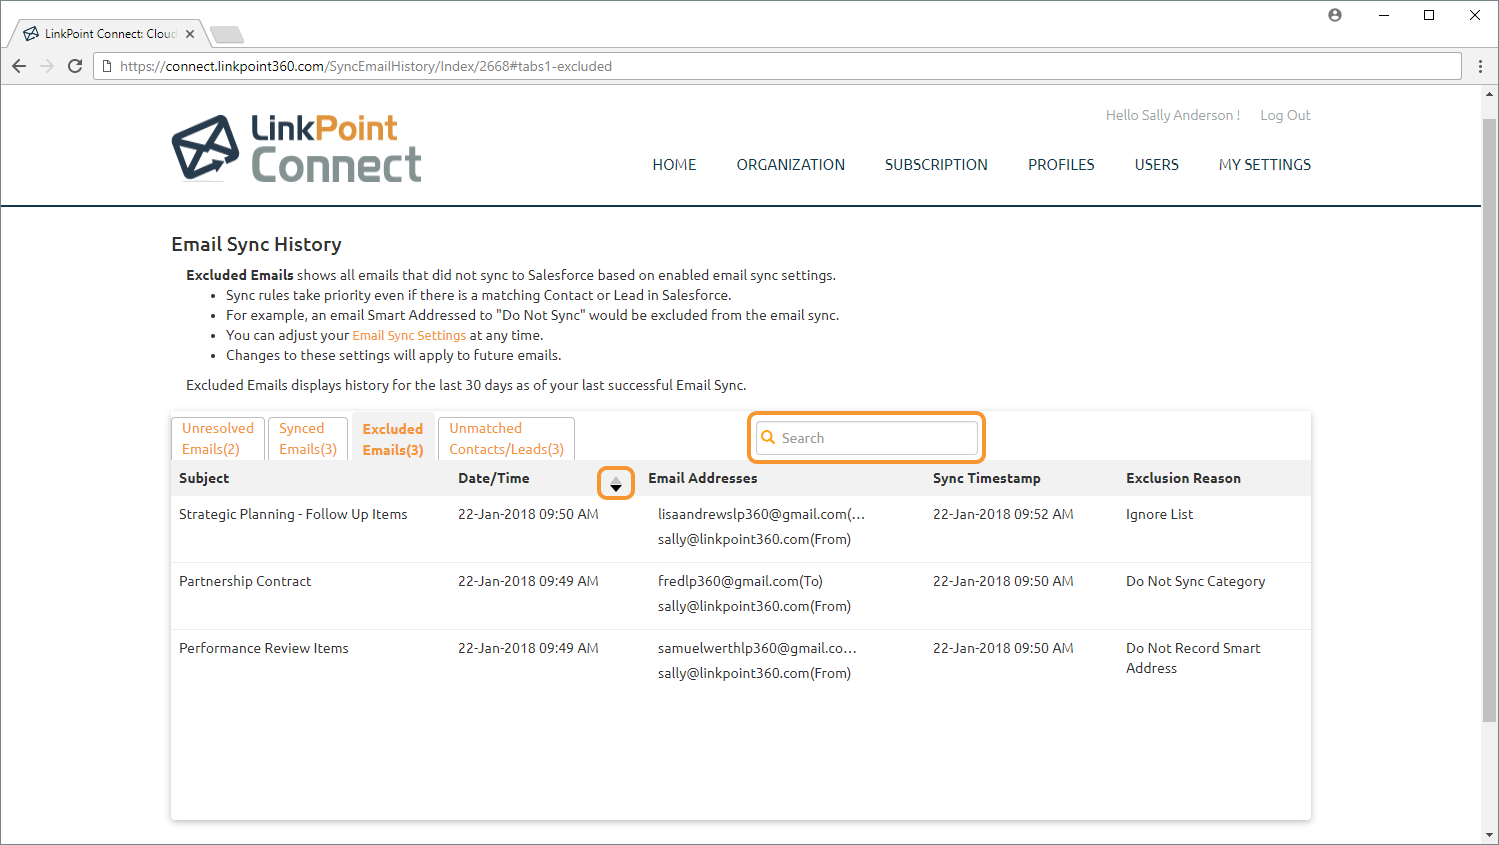
Task: Reload the page with refresh icon
Action: click(75, 66)
